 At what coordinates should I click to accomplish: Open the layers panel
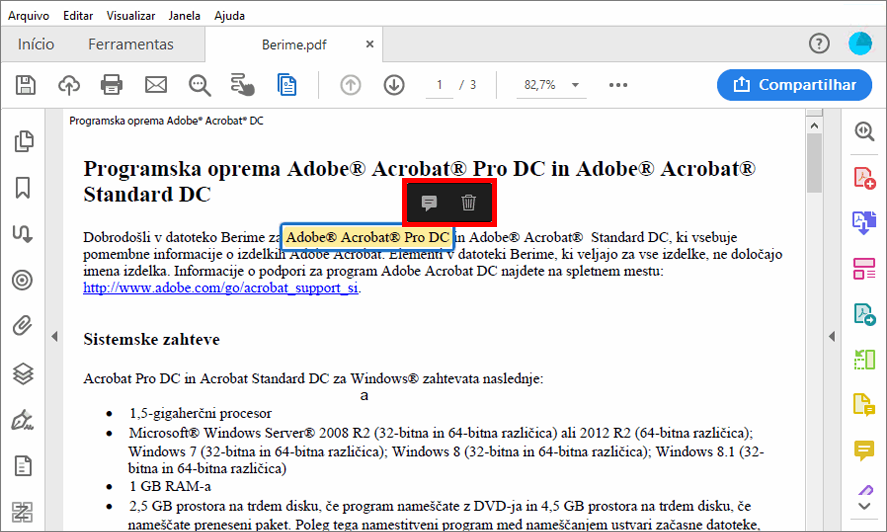(x=23, y=374)
